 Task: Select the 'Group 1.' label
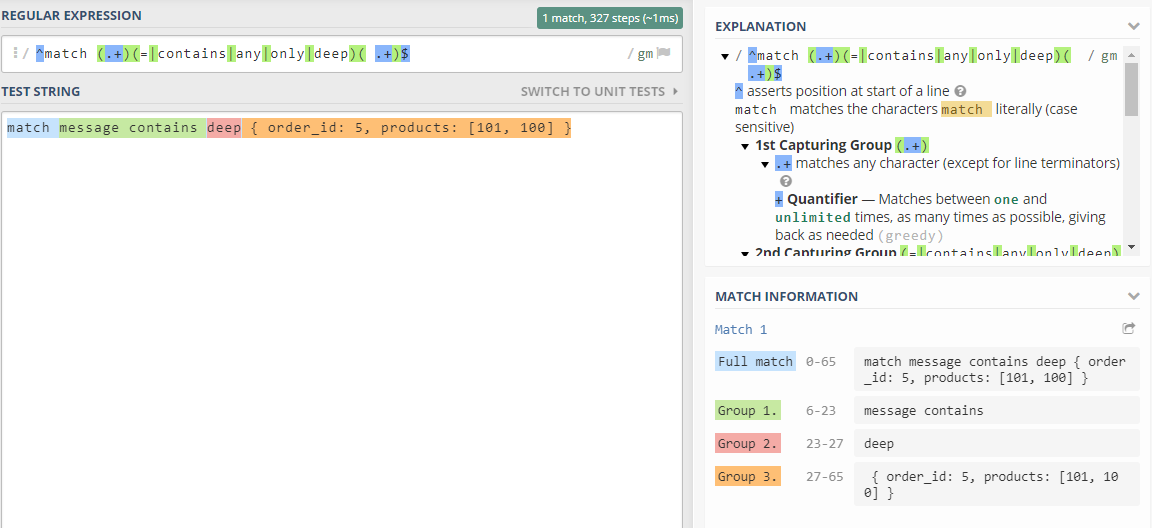click(748, 411)
